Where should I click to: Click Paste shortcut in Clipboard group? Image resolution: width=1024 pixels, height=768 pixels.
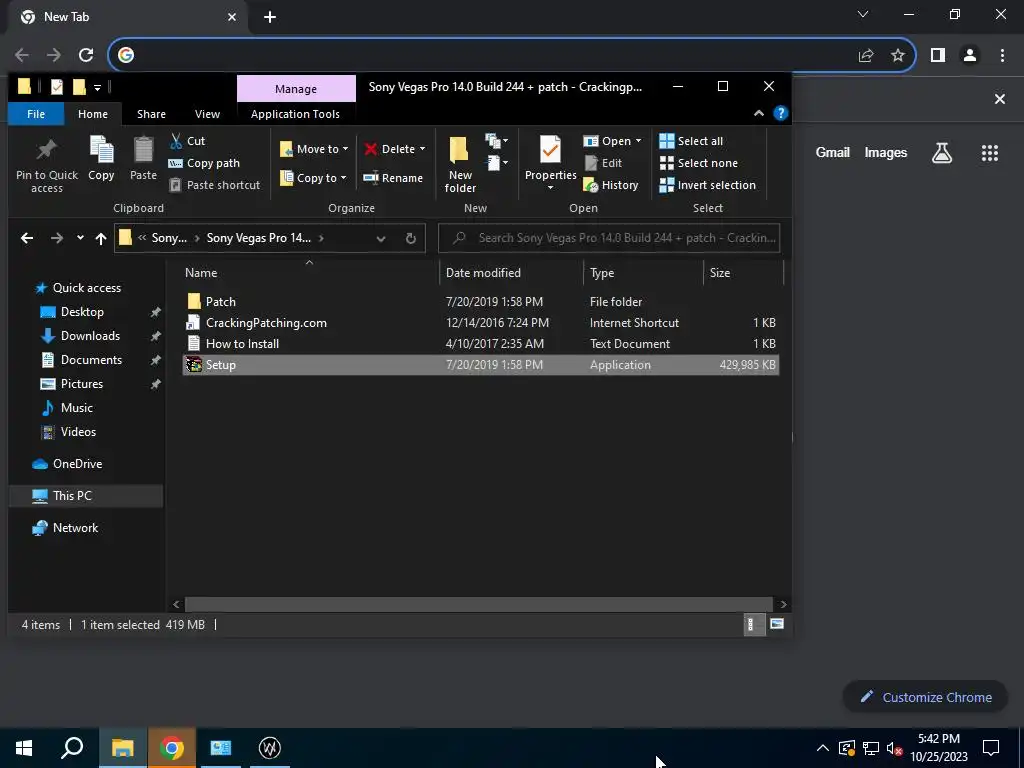pos(215,185)
